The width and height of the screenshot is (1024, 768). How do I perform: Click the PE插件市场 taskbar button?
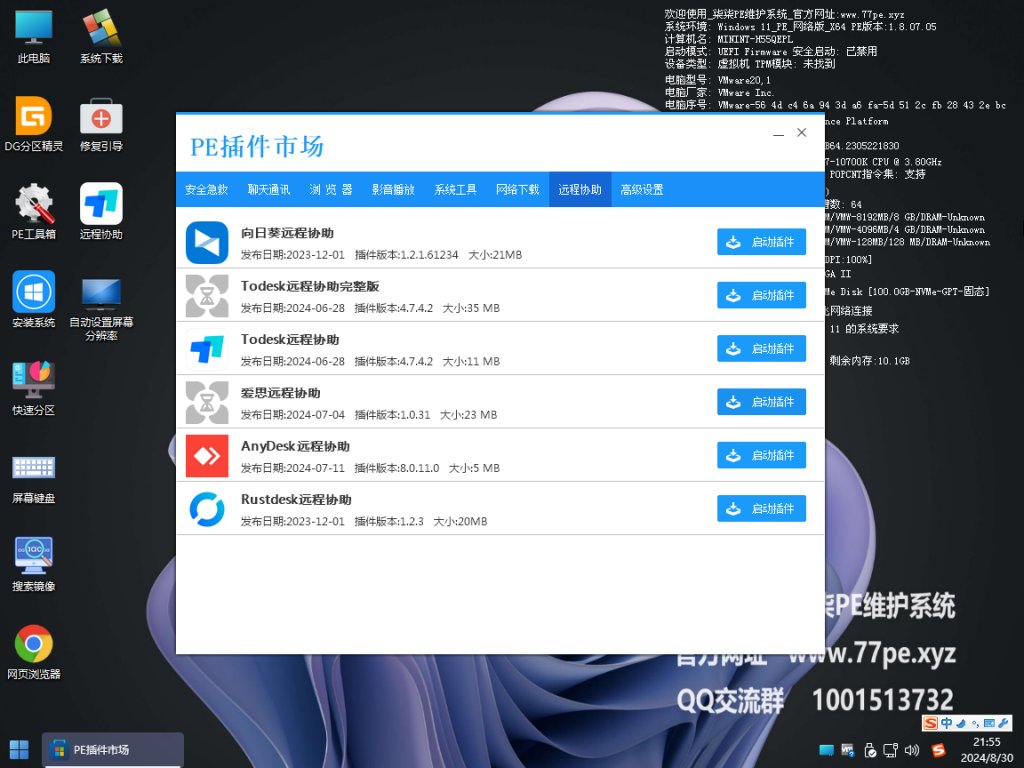point(113,750)
